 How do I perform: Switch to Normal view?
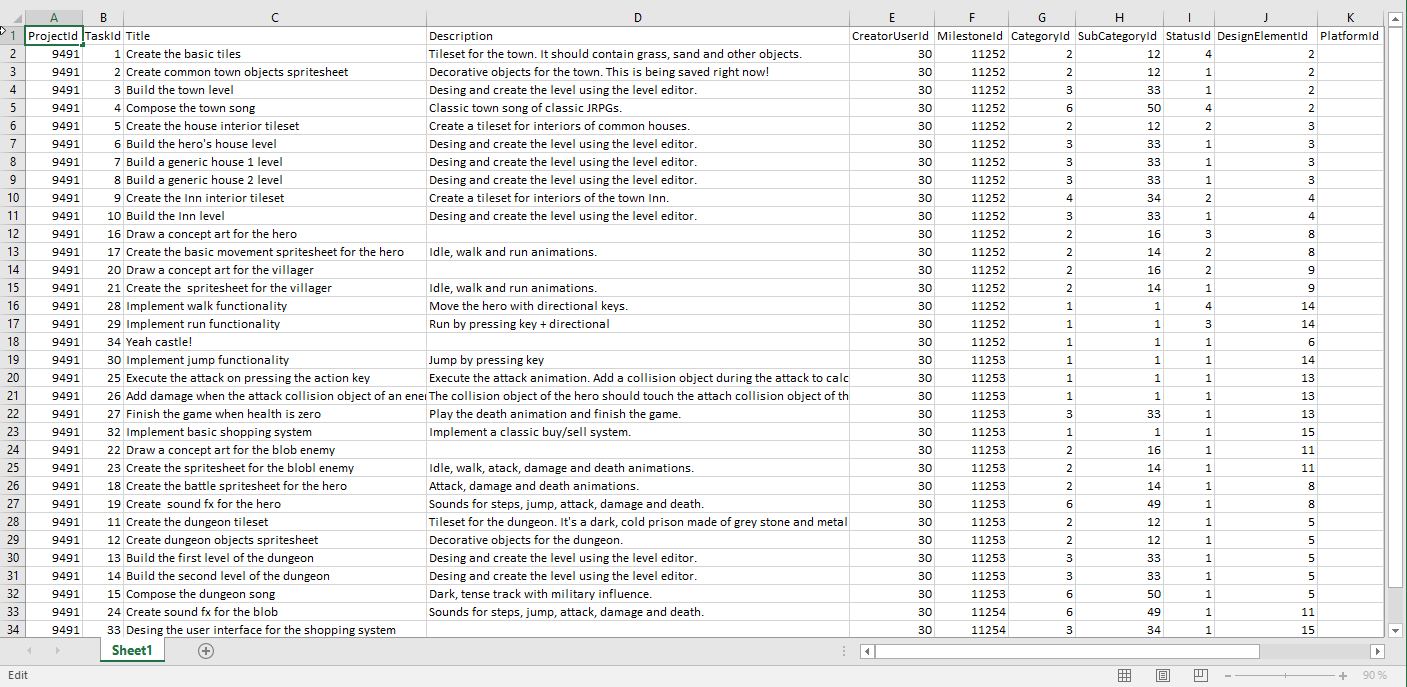point(1124,675)
